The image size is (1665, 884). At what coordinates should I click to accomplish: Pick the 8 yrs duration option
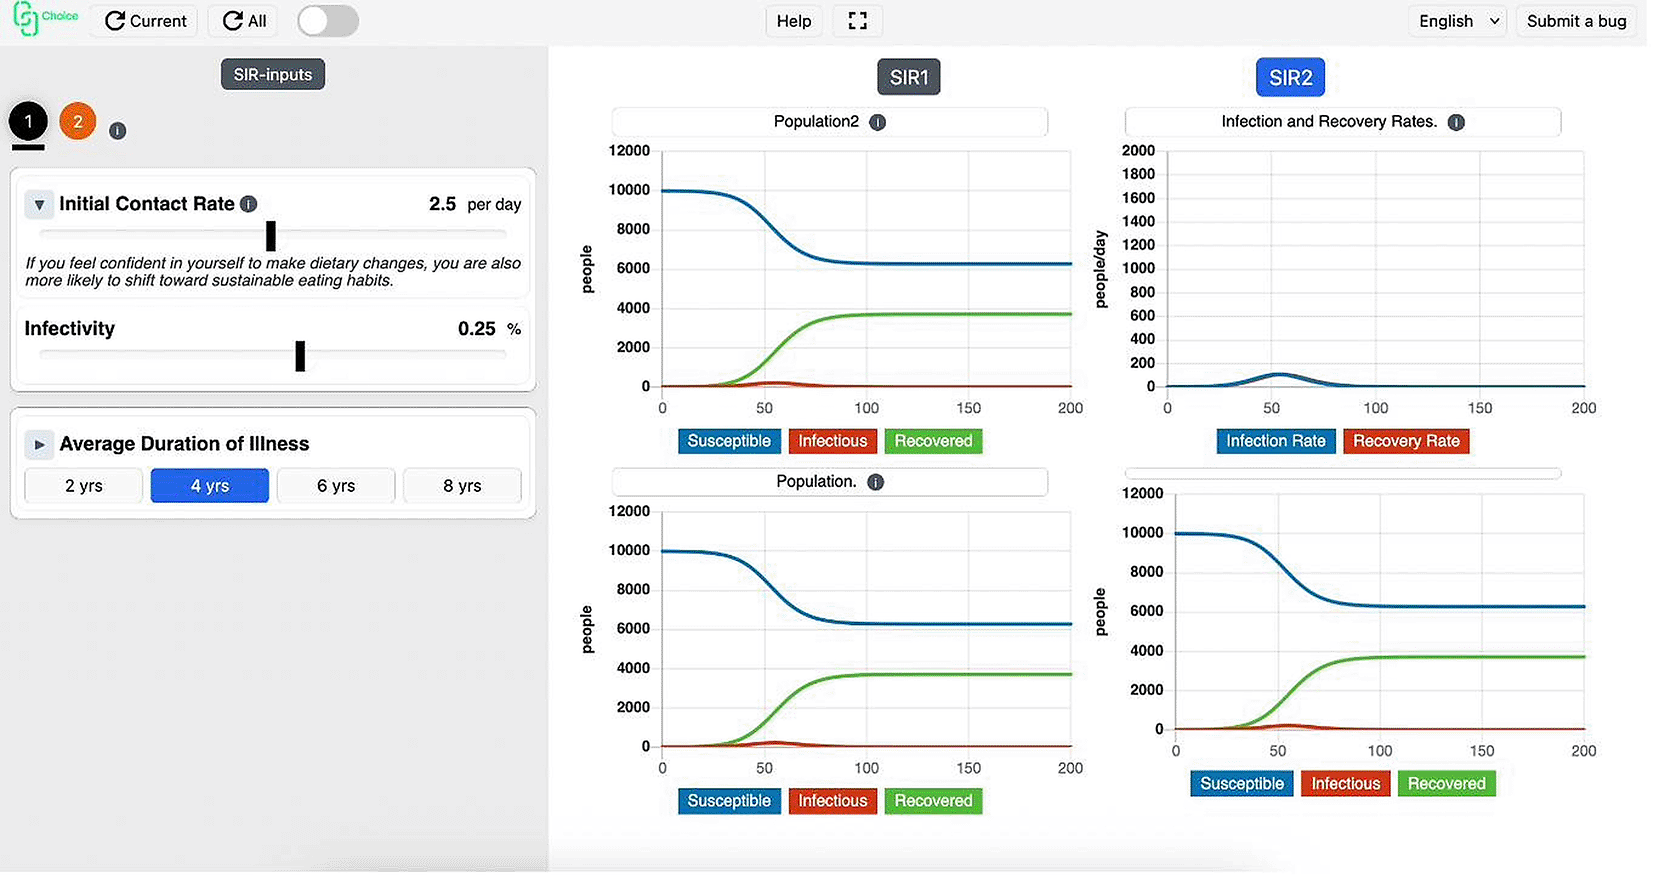tap(462, 486)
